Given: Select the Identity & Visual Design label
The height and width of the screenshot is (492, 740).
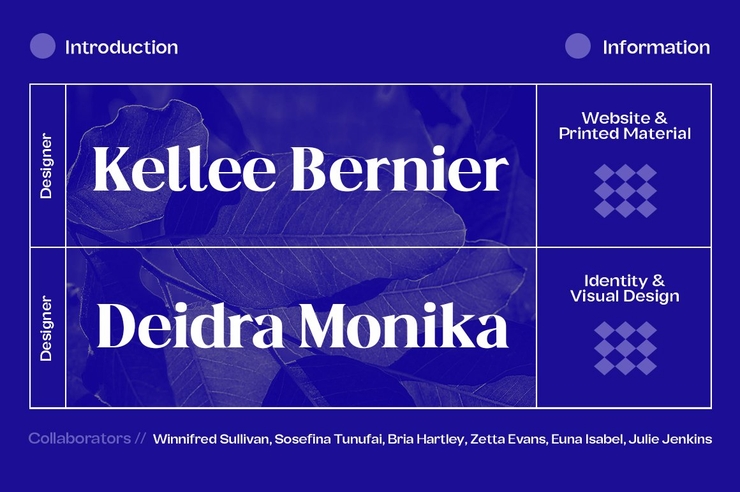Looking at the screenshot, I should (625, 288).
